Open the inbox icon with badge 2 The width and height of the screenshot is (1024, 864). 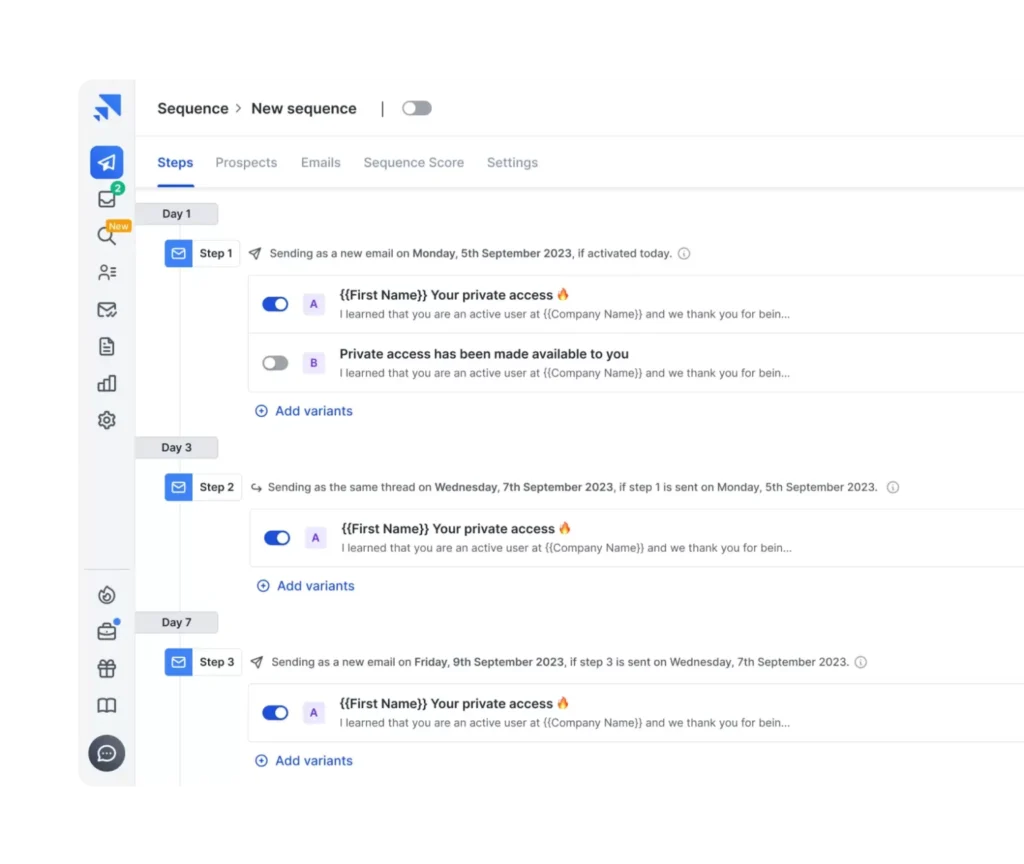click(x=107, y=199)
